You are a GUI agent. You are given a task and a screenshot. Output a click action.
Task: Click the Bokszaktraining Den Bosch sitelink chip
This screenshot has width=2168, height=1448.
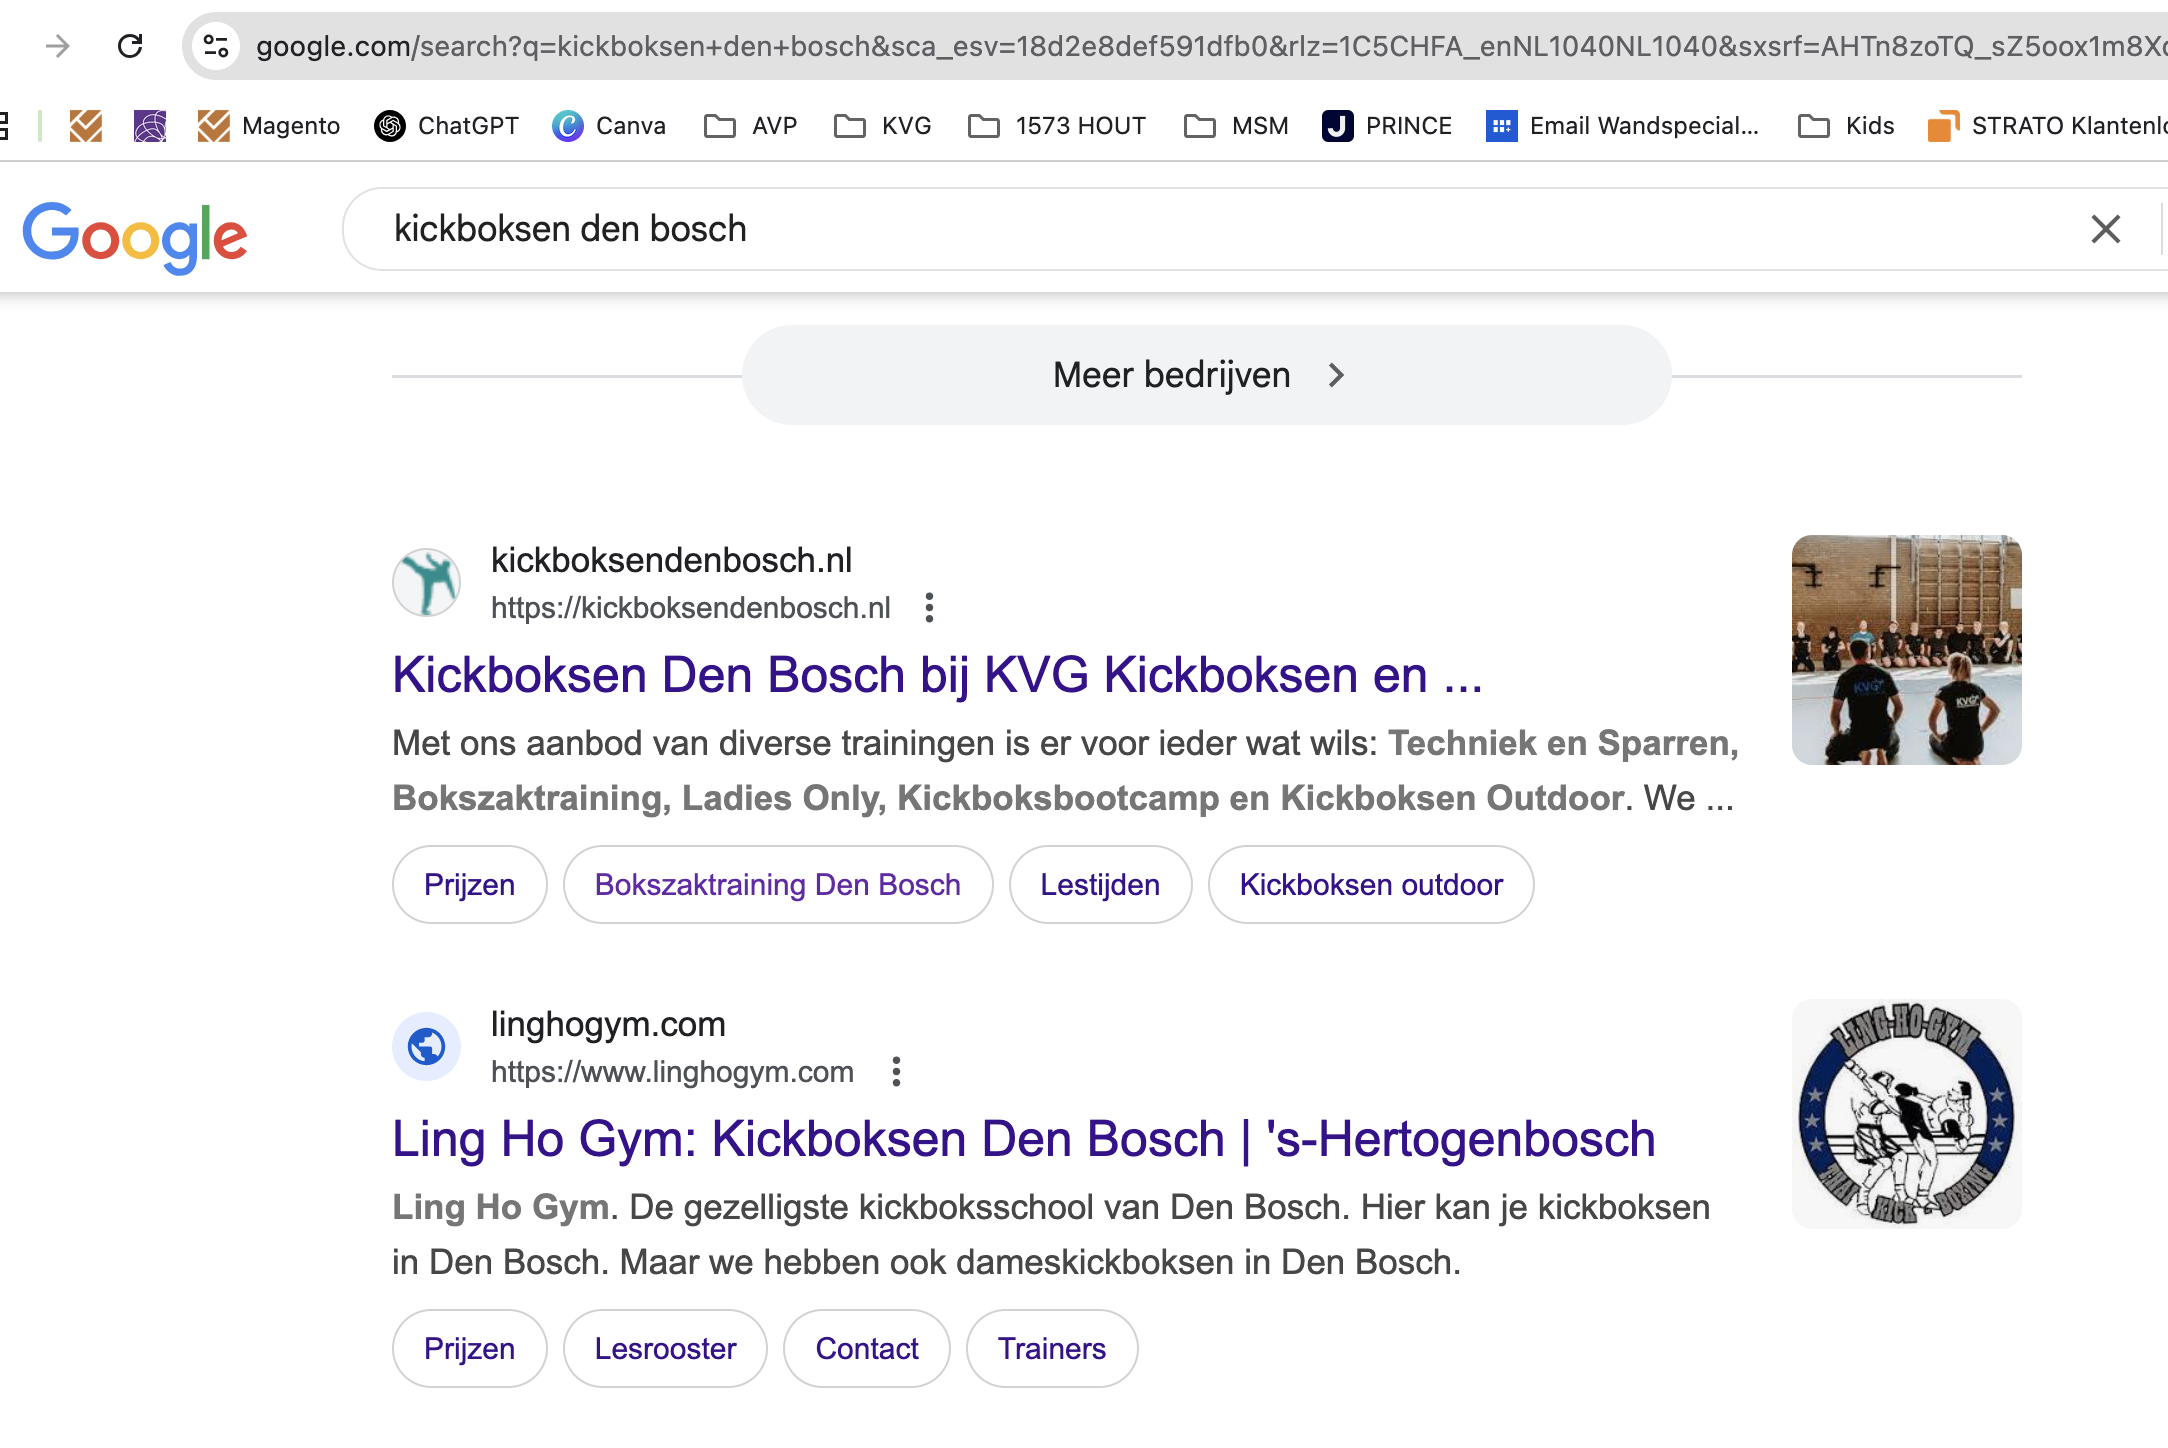777,885
